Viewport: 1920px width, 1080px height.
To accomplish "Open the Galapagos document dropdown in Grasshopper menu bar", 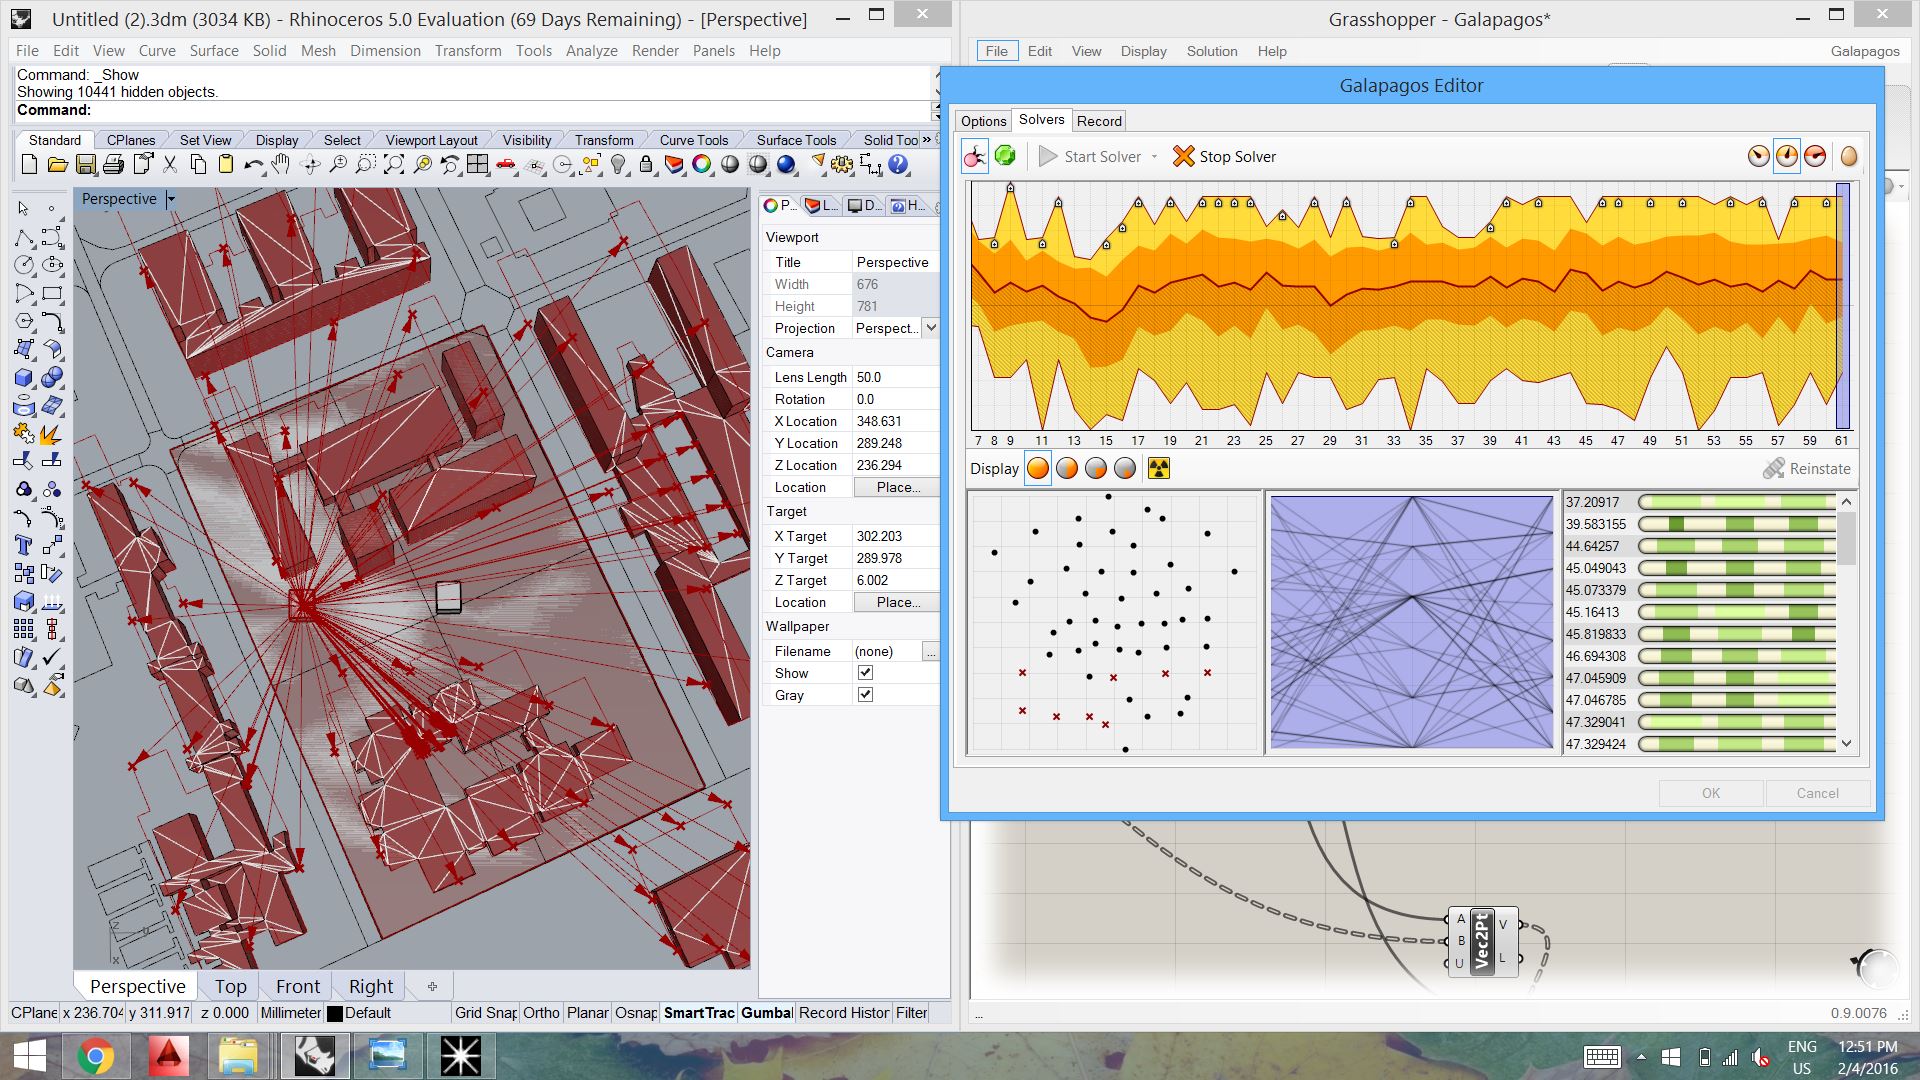I will [1865, 51].
